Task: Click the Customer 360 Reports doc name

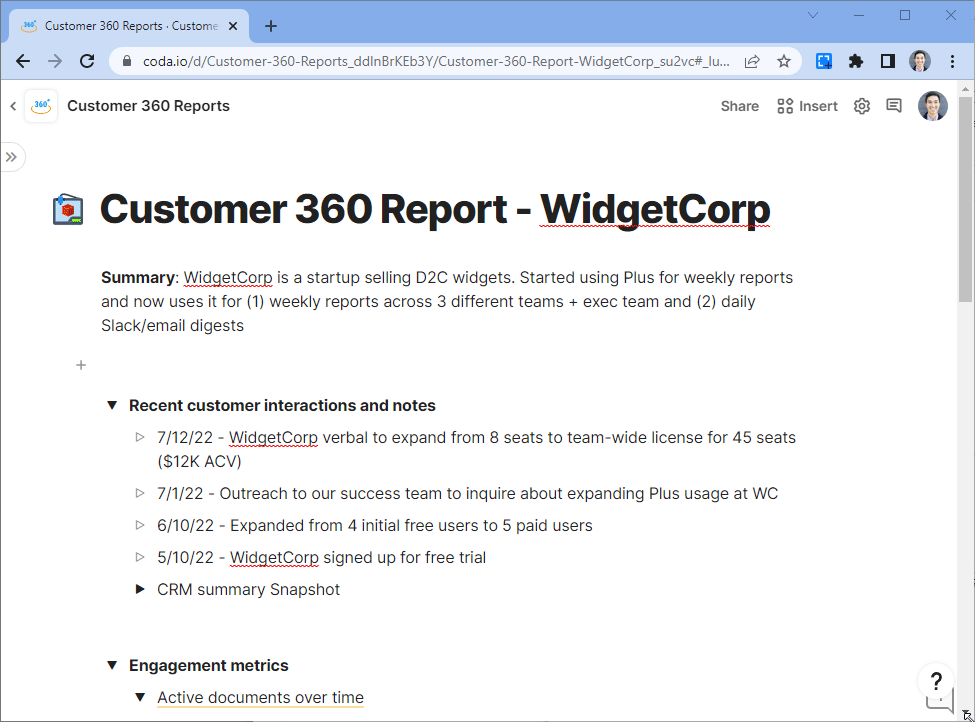Action: 148,106
